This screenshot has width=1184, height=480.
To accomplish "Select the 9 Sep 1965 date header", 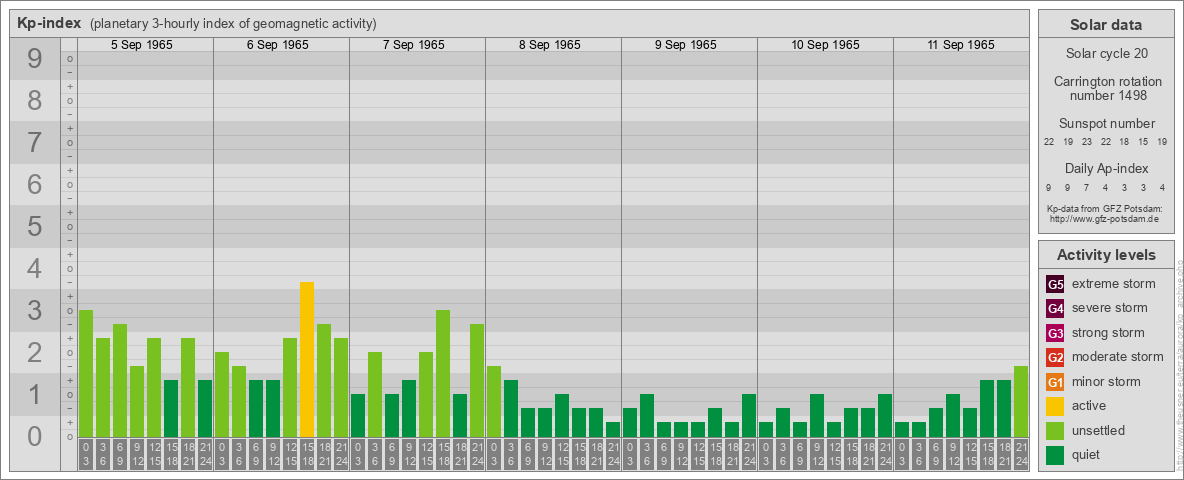I will tap(686, 45).
